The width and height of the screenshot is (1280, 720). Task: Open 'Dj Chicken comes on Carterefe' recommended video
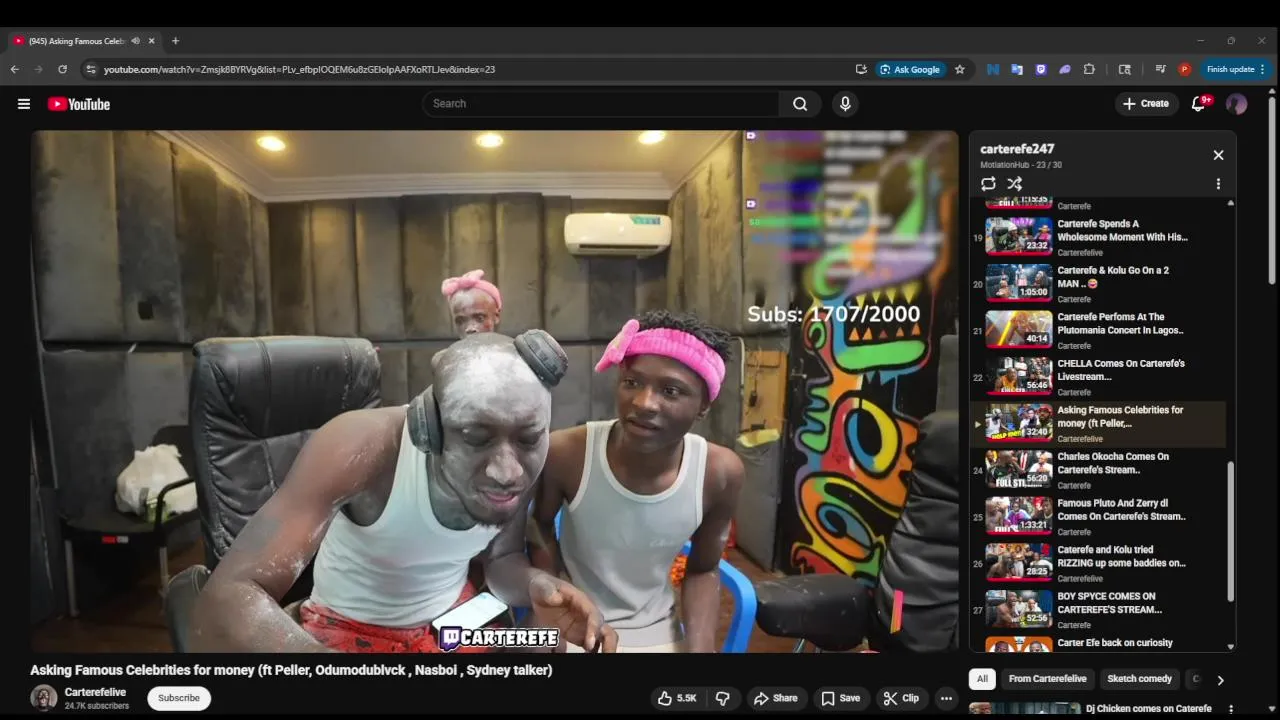pos(1149,709)
